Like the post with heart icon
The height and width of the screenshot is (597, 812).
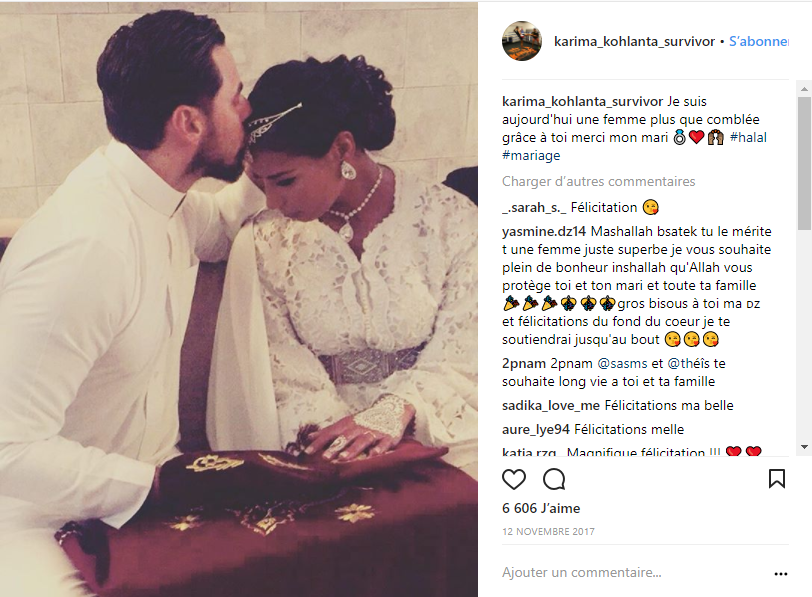click(x=514, y=479)
